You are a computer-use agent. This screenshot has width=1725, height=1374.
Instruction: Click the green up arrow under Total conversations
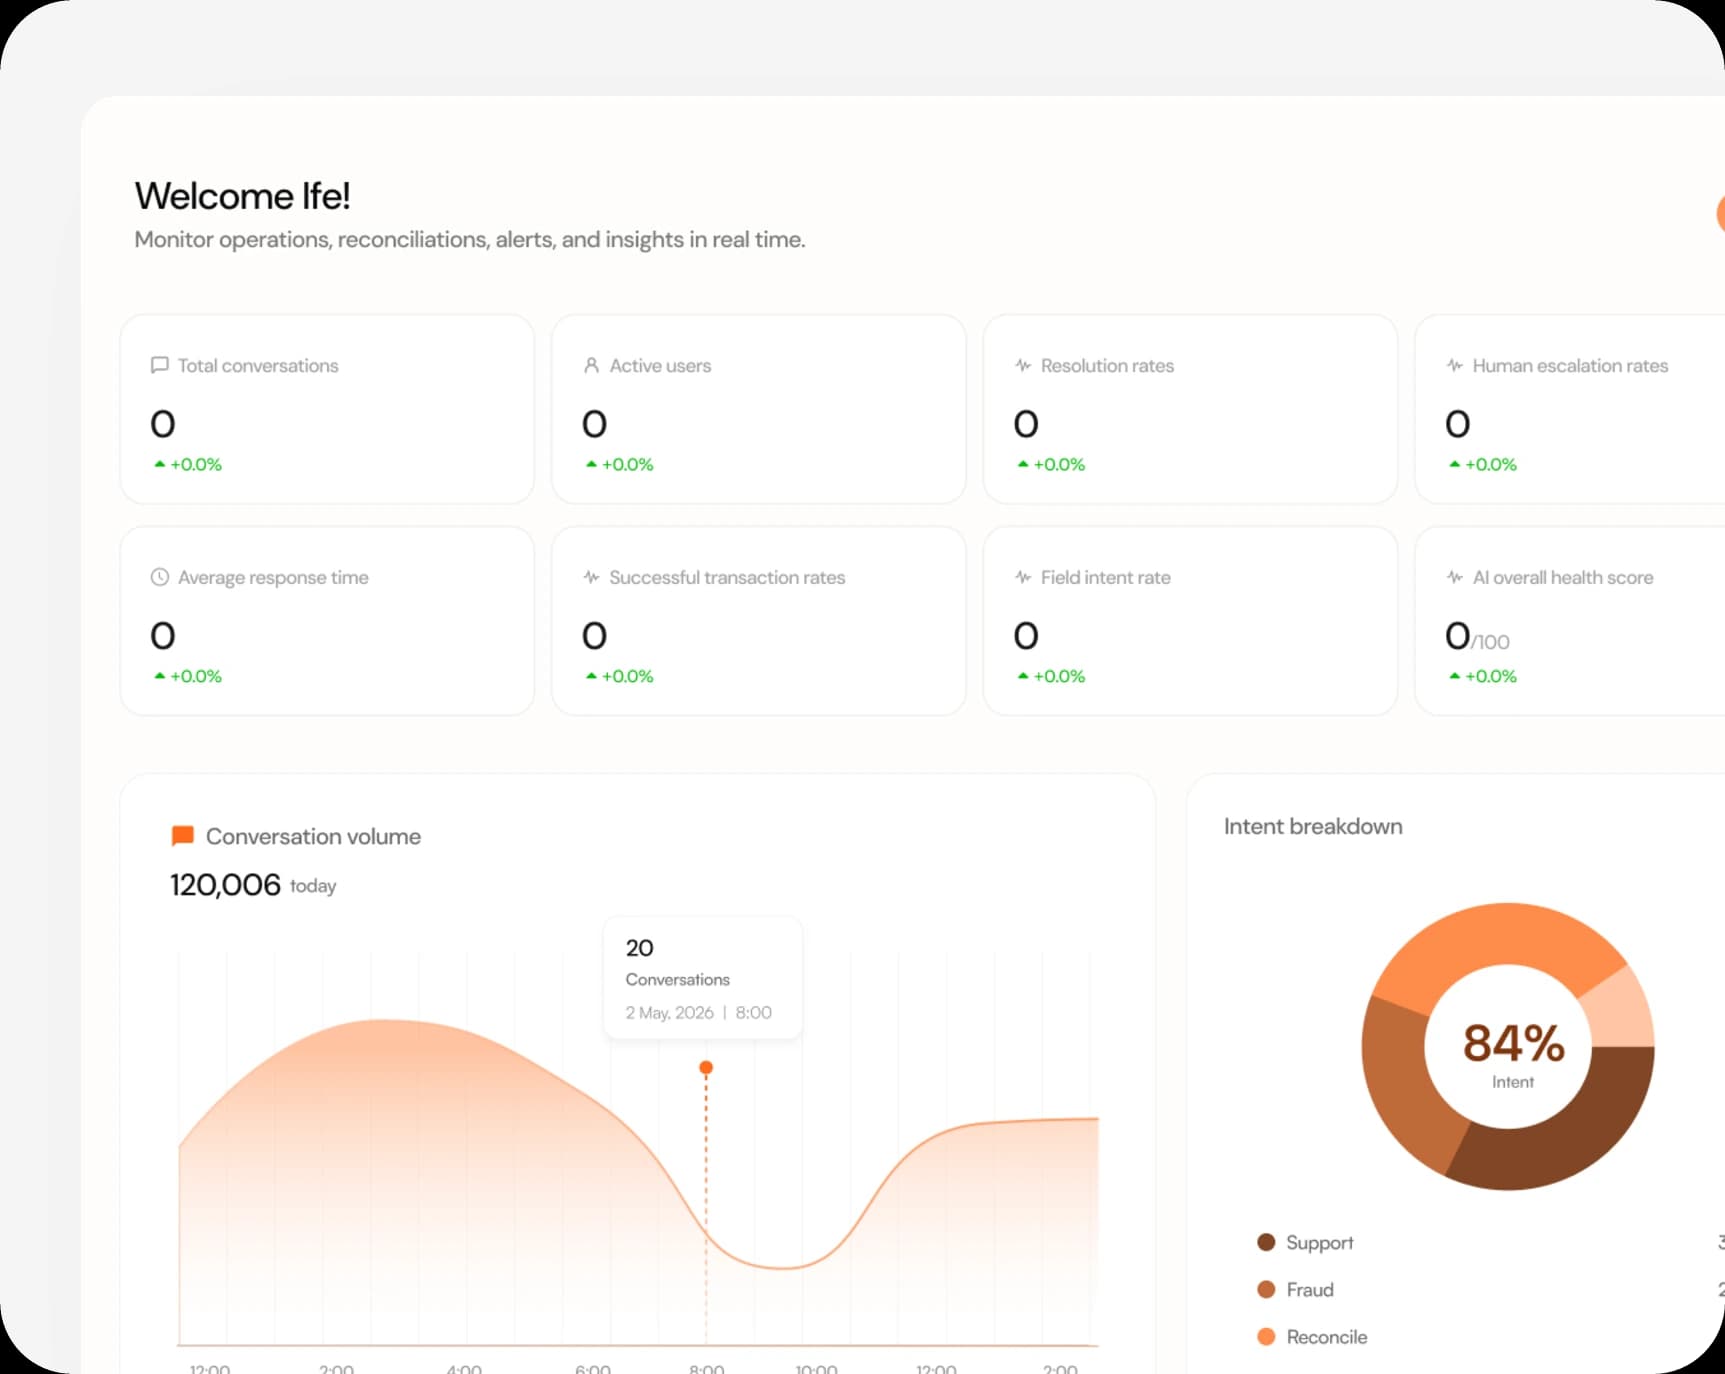point(159,464)
